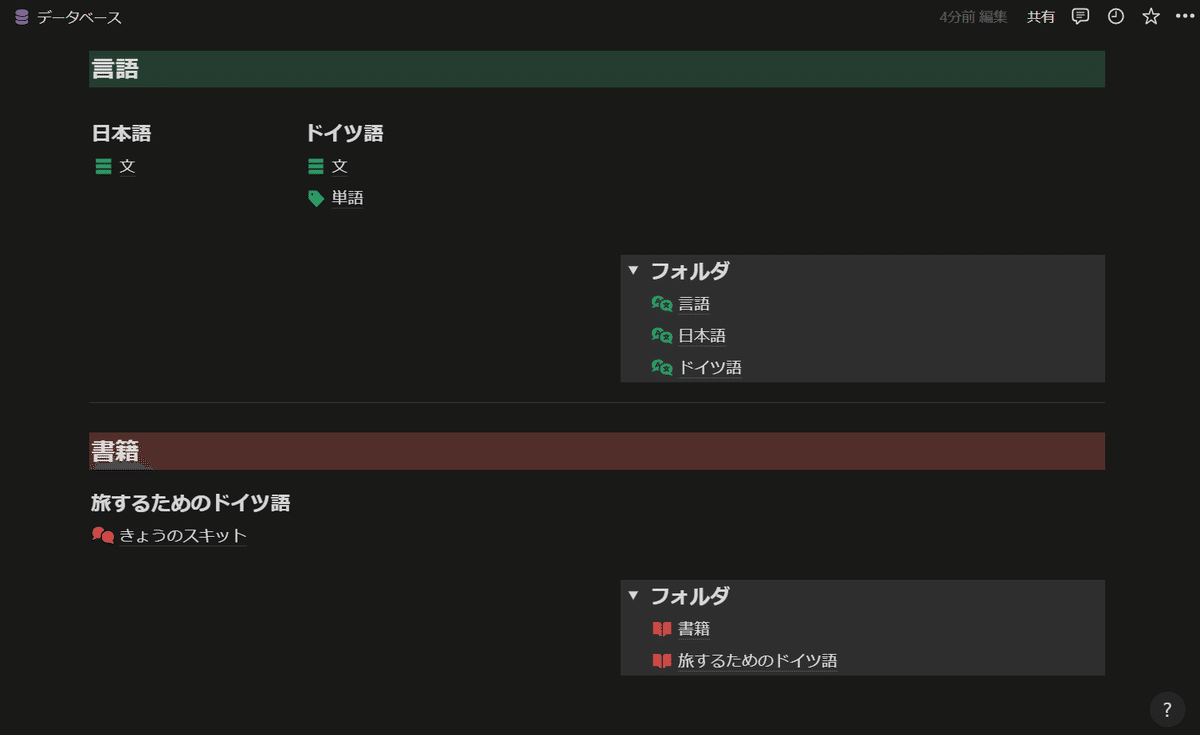1200x735 pixels.
Task: Click the green 言語 heading block
Action: coord(597,69)
